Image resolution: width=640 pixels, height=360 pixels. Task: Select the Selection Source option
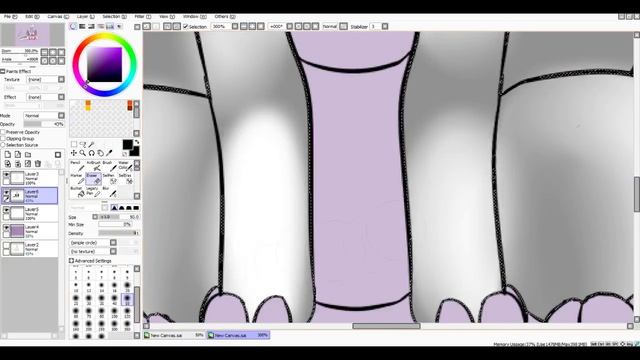3,145
